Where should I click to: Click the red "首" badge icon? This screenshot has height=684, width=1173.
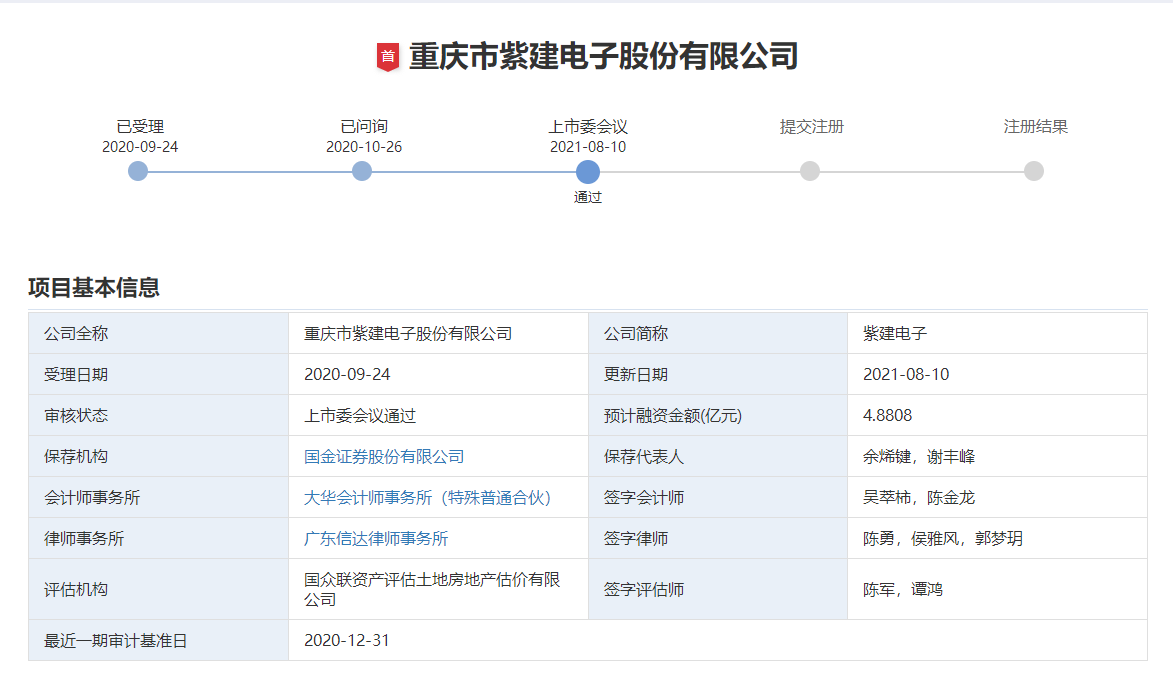(387, 55)
